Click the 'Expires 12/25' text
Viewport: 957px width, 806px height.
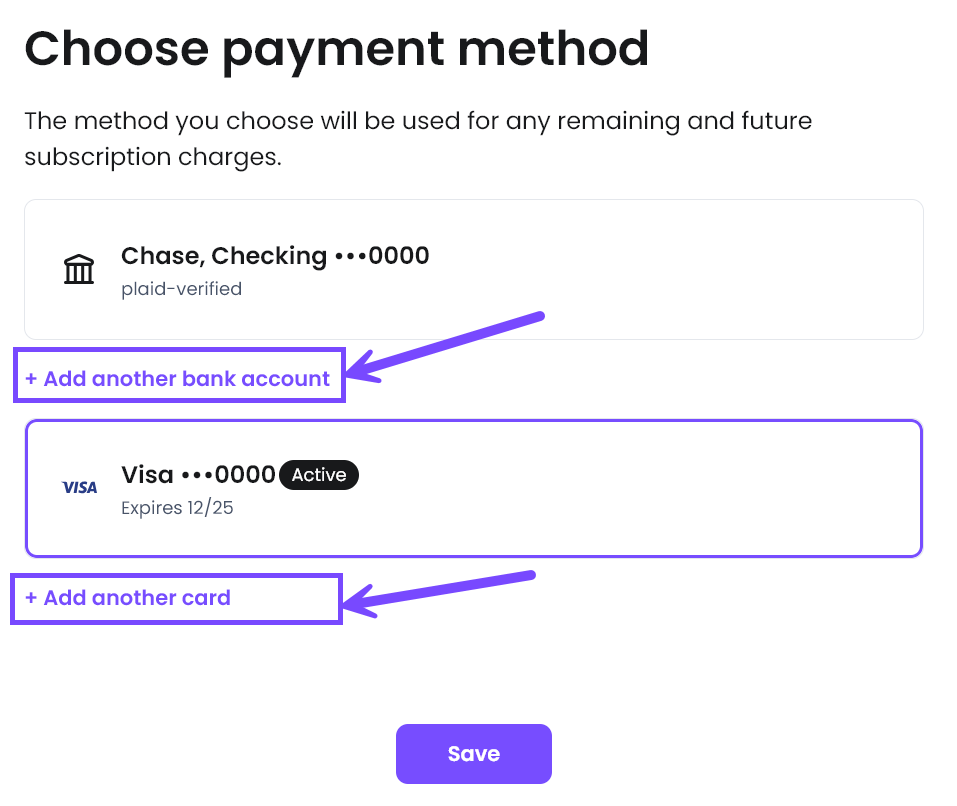177,508
